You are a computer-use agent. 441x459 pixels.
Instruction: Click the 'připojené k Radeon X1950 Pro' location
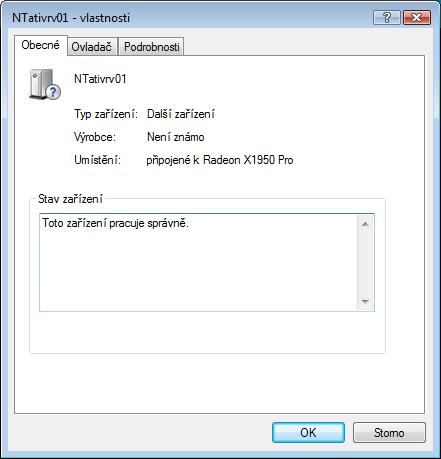click(220, 160)
